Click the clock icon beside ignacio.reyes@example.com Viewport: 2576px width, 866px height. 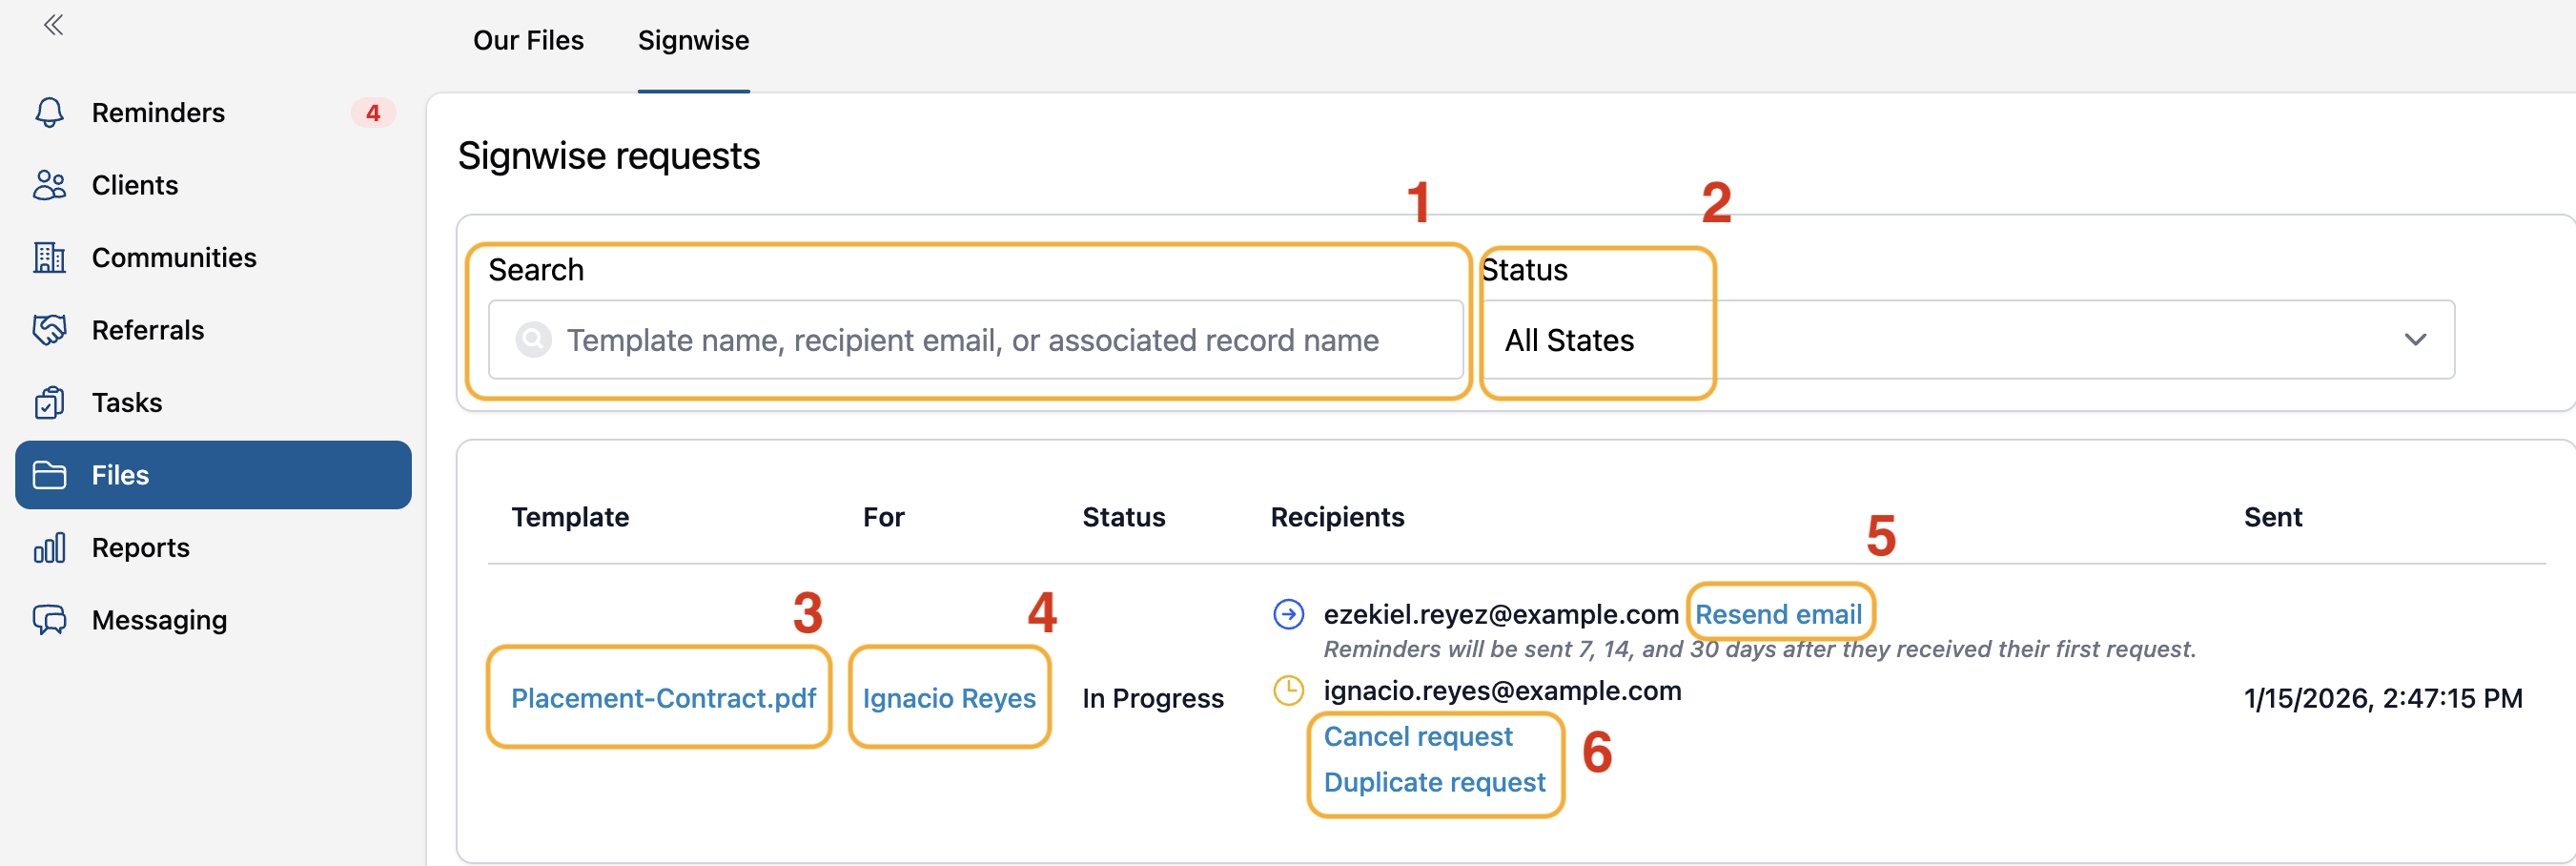click(x=1288, y=690)
